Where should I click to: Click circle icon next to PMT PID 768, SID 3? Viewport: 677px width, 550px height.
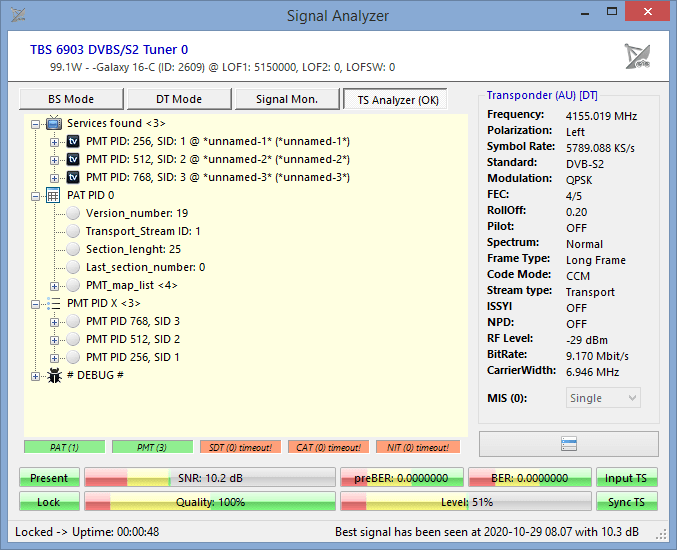[x=73, y=321]
